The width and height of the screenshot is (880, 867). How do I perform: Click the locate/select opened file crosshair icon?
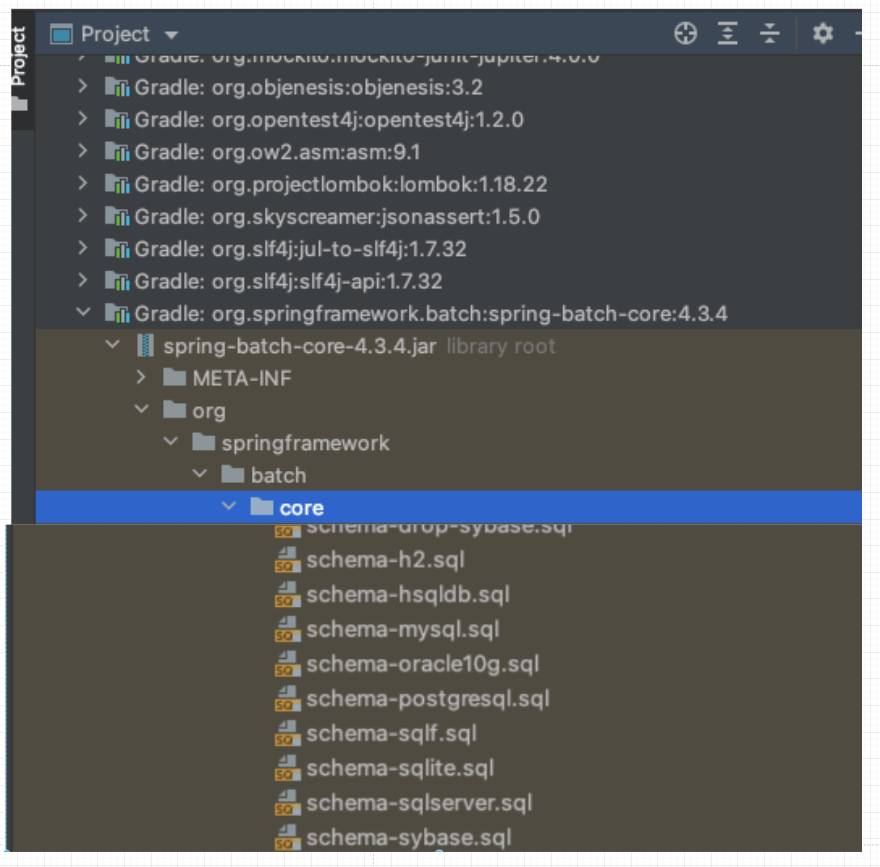pos(685,33)
